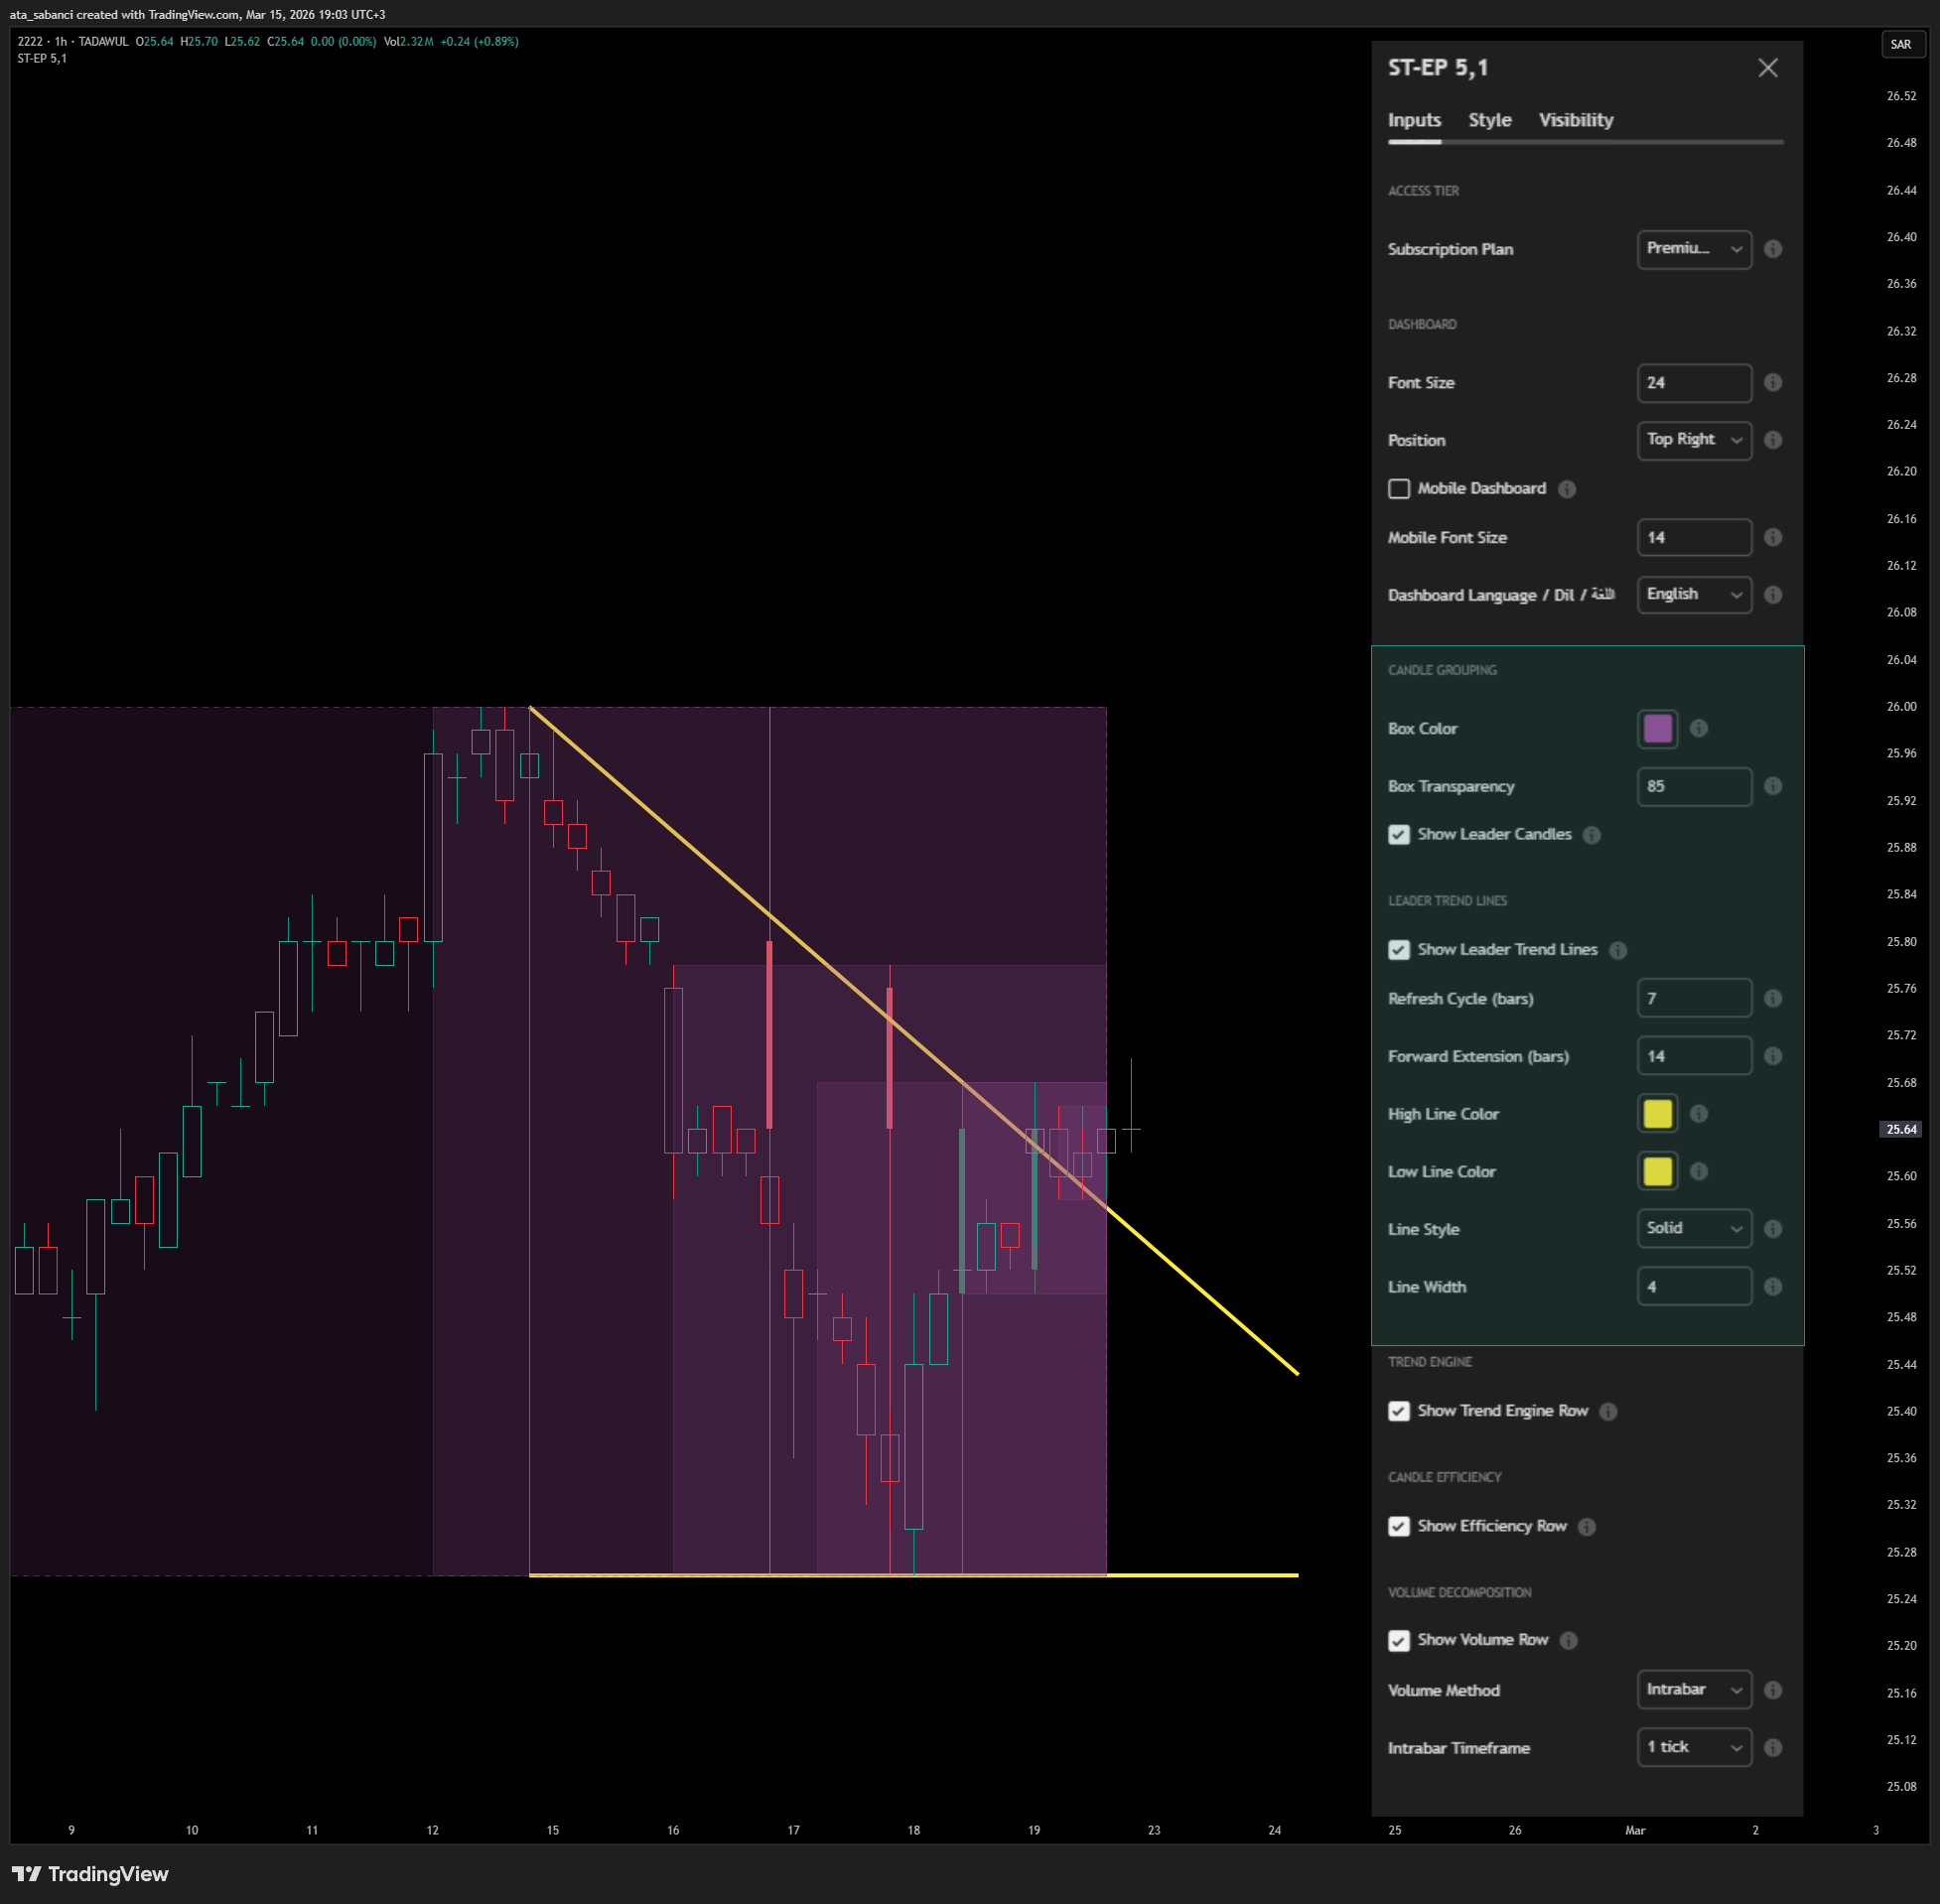The image size is (1940, 1904).
Task: Uncheck Show Leader Trend Lines
Action: point(1399,949)
